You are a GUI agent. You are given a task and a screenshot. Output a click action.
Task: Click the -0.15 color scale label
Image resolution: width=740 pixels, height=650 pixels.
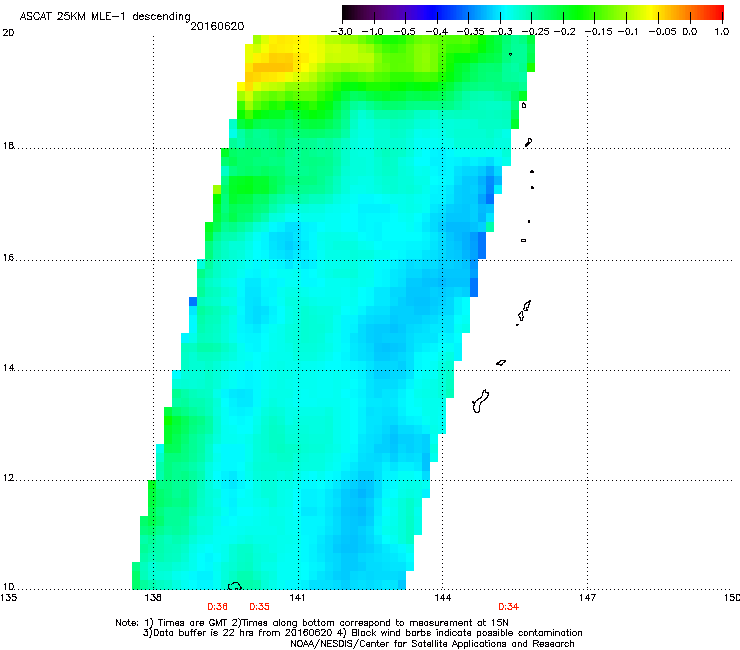coord(598,32)
